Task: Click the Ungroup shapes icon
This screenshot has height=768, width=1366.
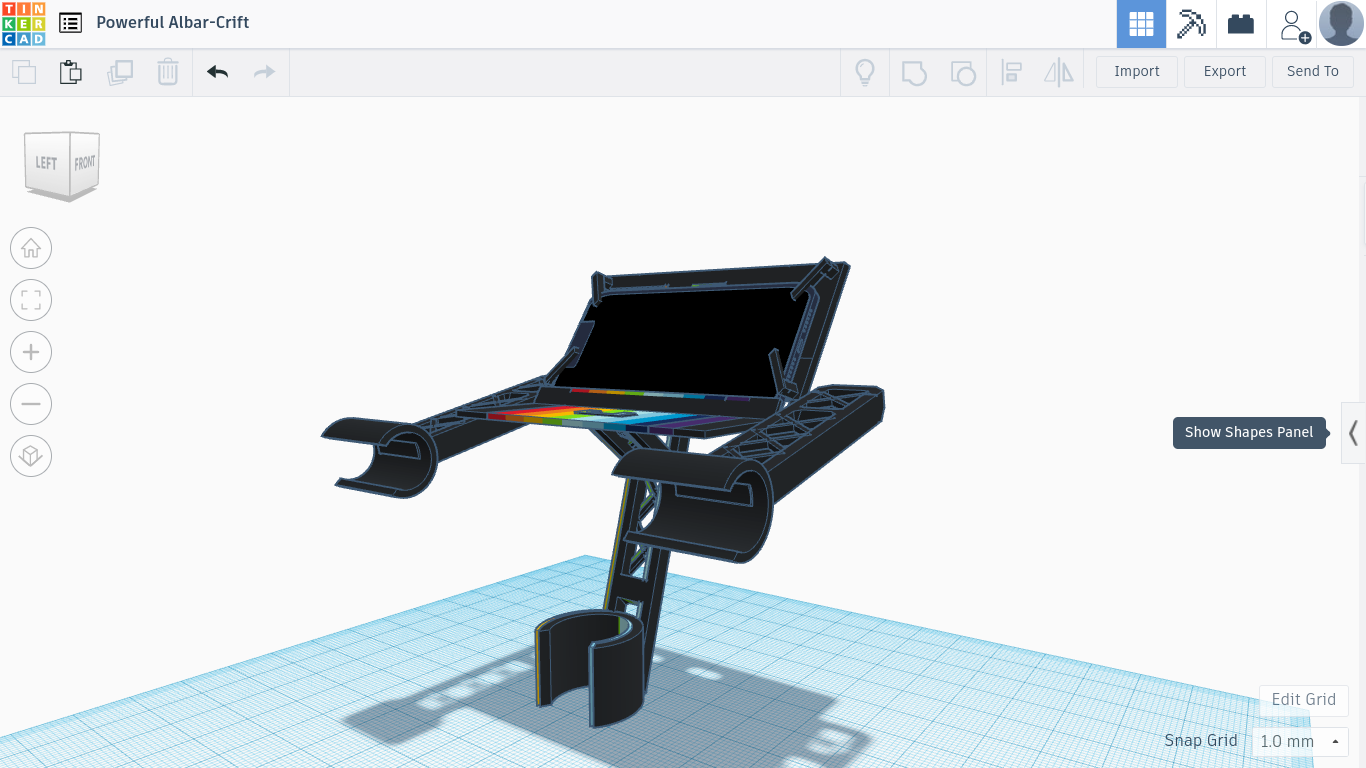Action: tap(962, 72)
